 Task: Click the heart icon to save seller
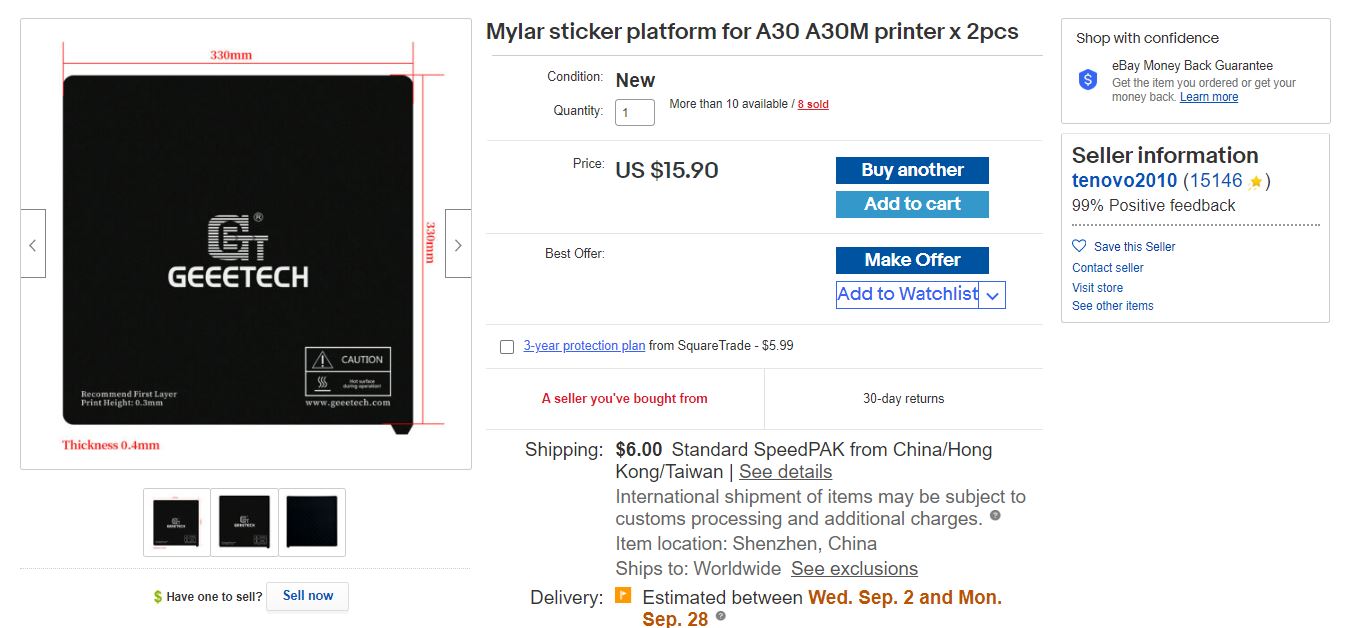pyautogui.click(x=1079, y=246)
